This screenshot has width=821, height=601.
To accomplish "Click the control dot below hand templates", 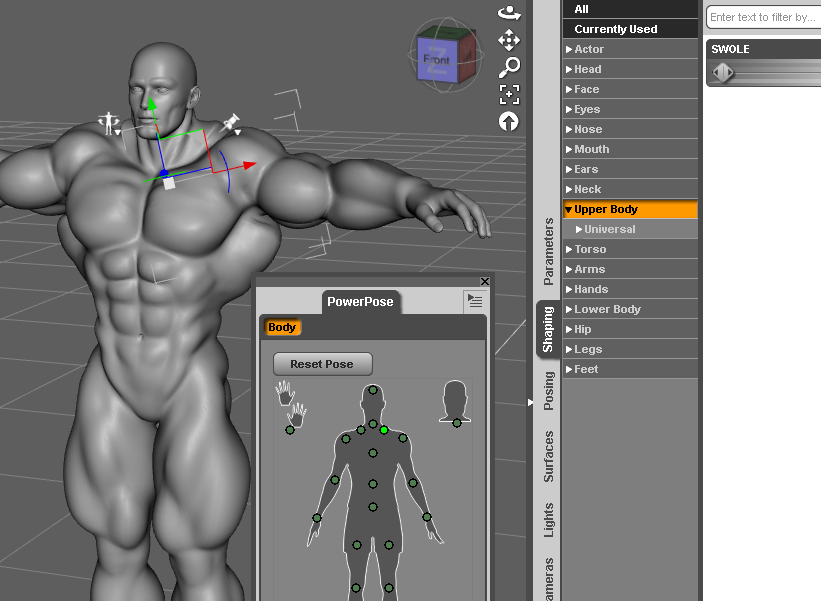I will tap(290, 430).
